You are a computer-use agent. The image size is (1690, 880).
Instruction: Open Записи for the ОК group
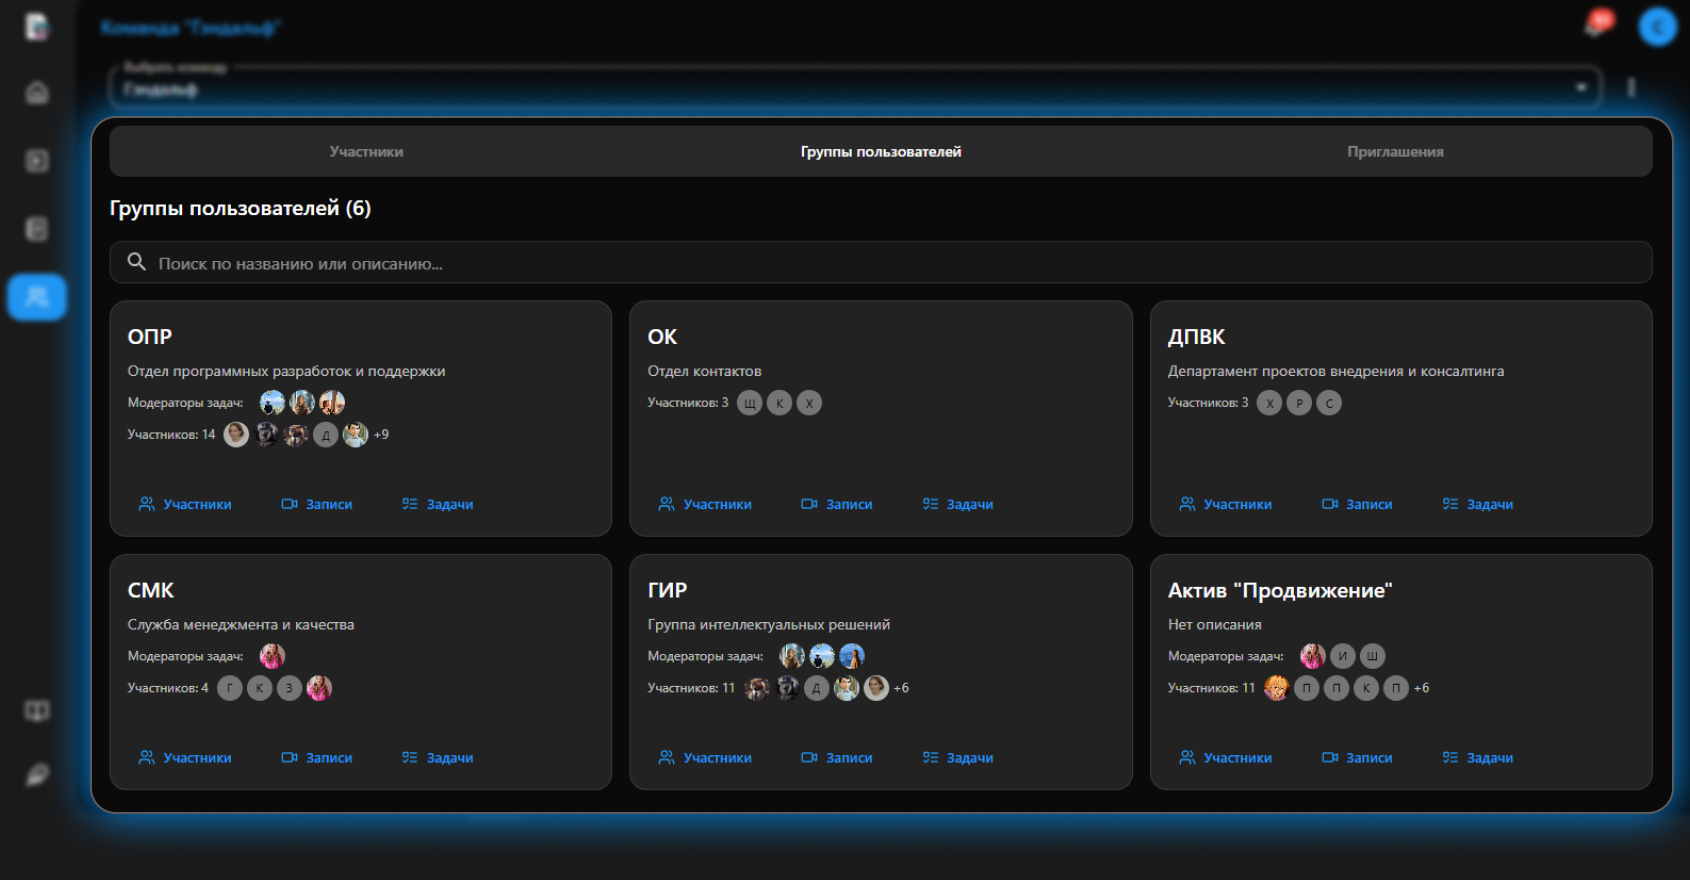pyautogui.click(x=837, y=504)
